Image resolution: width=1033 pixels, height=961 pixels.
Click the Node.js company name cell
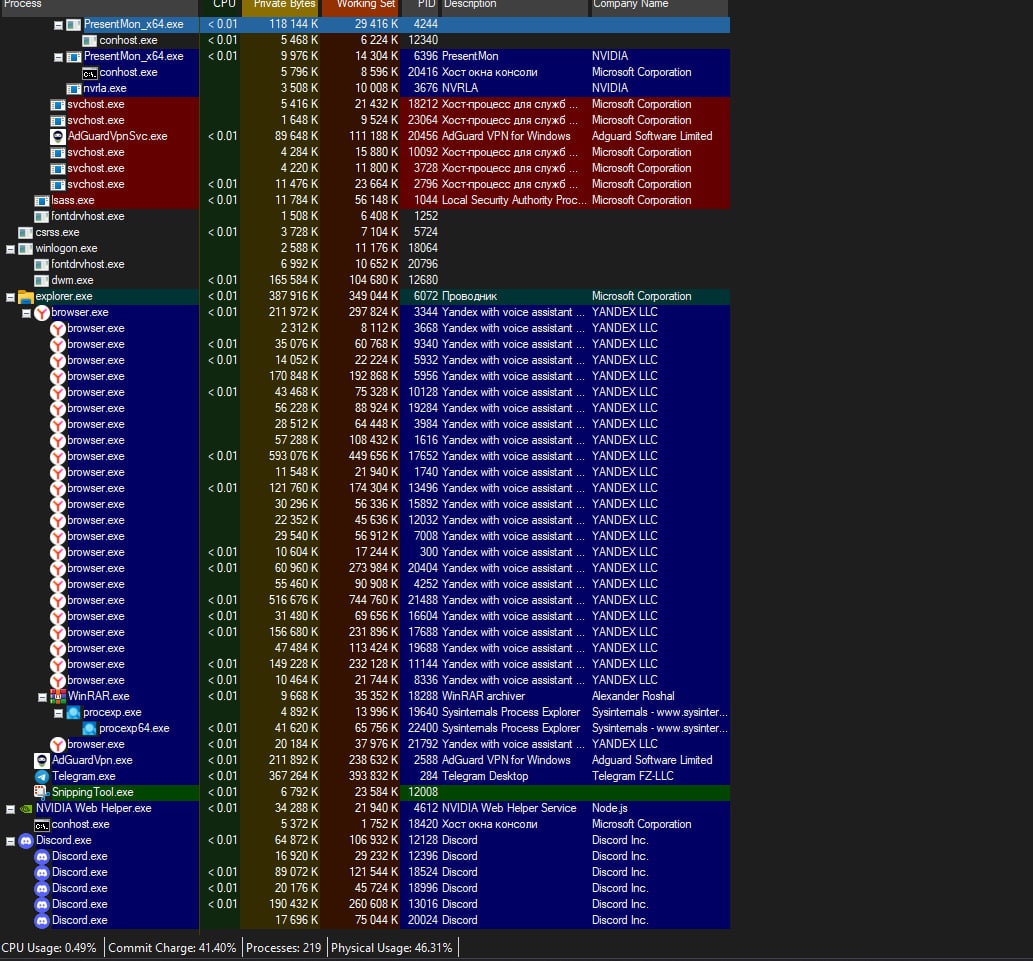point(609,808)
